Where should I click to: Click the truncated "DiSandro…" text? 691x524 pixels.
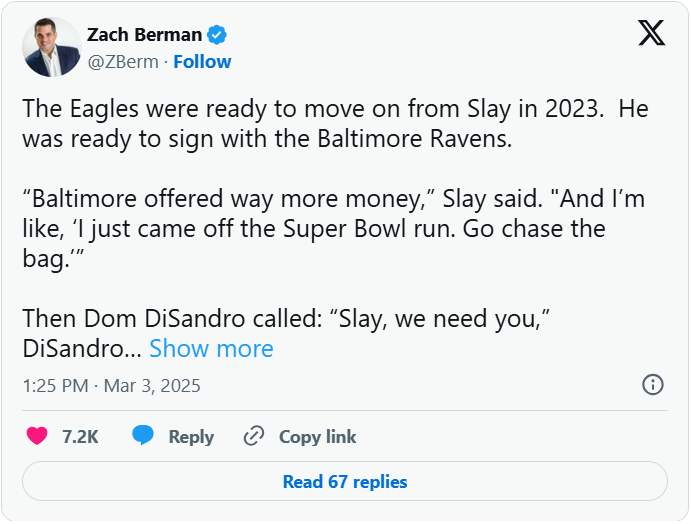(81, 348)
